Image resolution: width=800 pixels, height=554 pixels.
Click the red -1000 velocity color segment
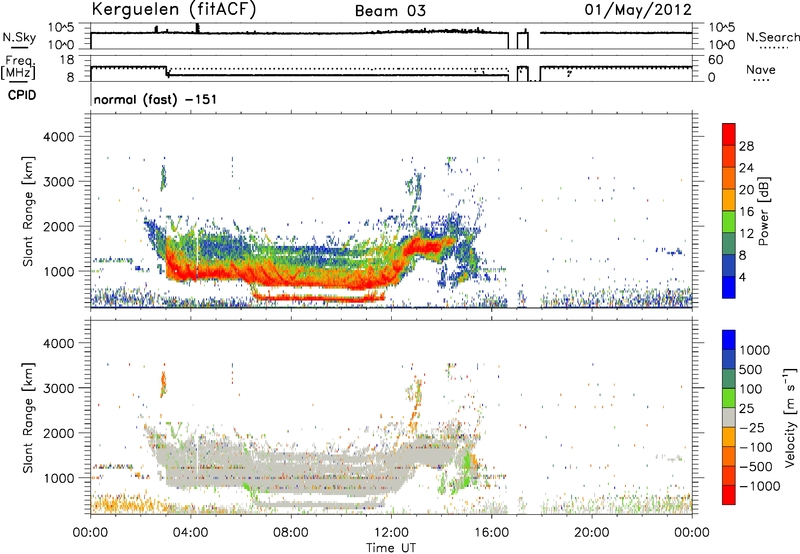(729, 495)
